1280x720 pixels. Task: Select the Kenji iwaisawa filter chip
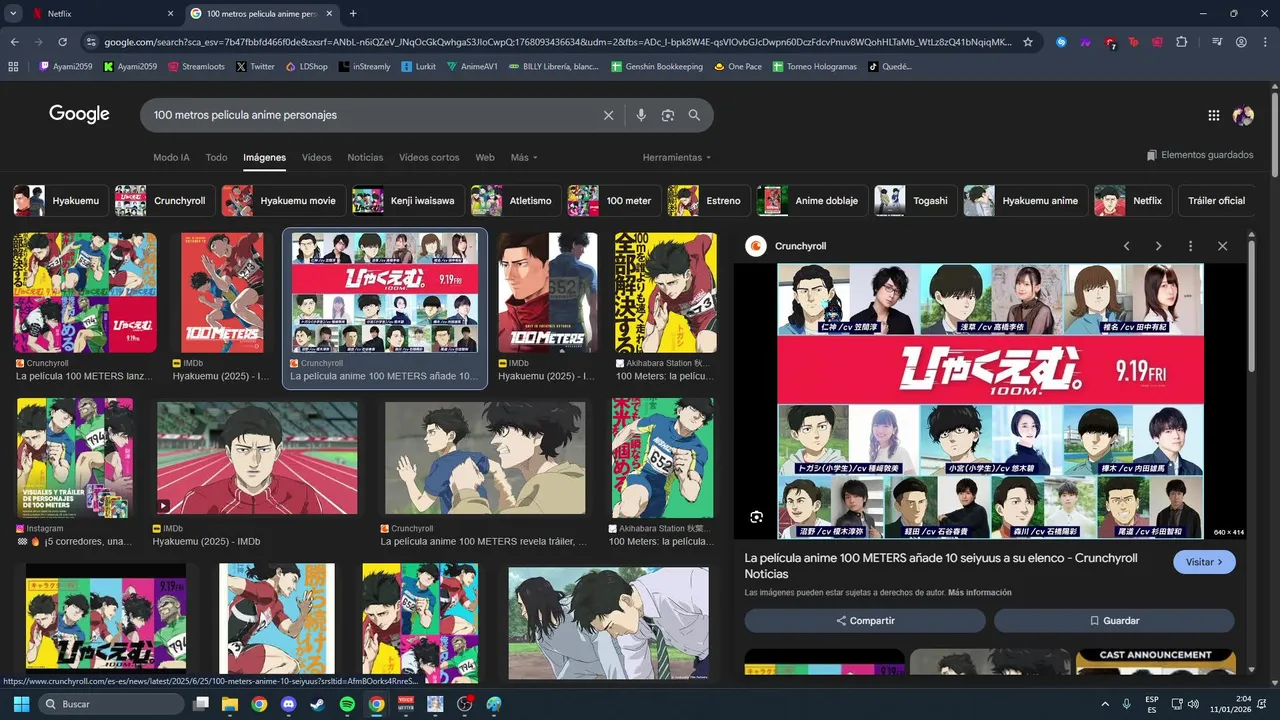coord(409,201)
